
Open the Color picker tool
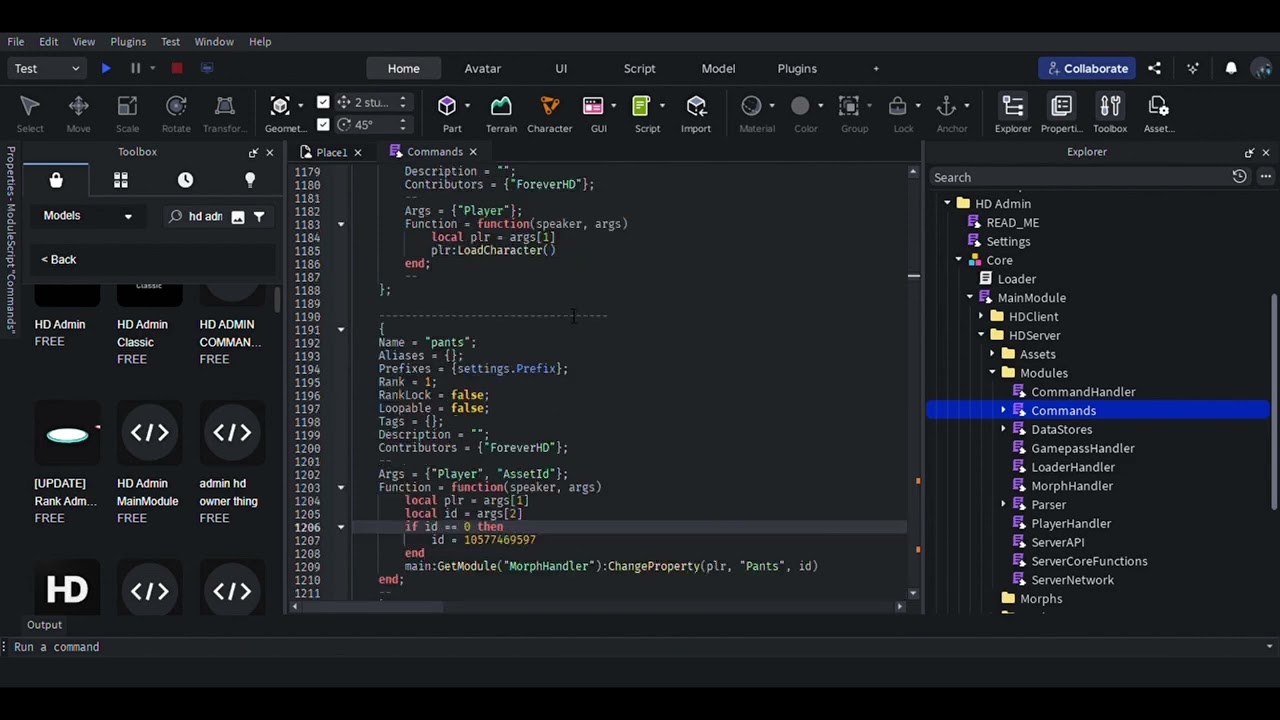pyautogui.click(x=800, y=106)
